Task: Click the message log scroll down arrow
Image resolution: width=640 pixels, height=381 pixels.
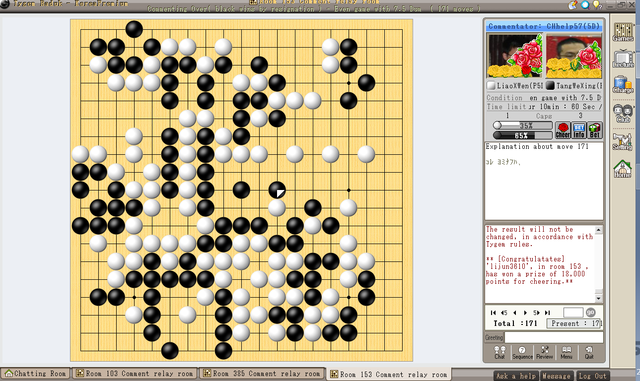Action: click(598, 299)
